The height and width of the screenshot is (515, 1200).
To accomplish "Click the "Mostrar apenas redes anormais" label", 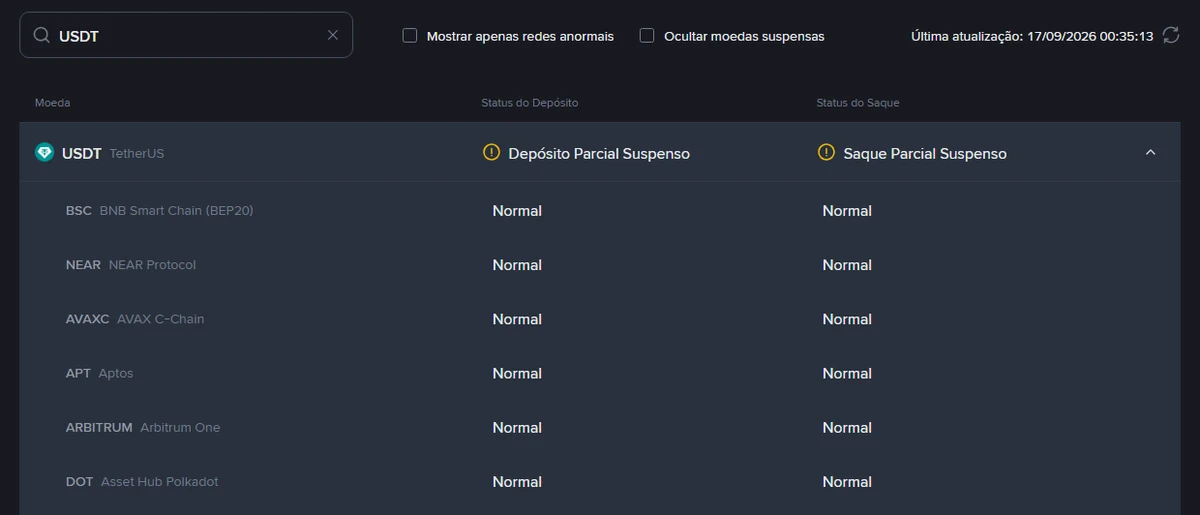I will pos(520,36).
